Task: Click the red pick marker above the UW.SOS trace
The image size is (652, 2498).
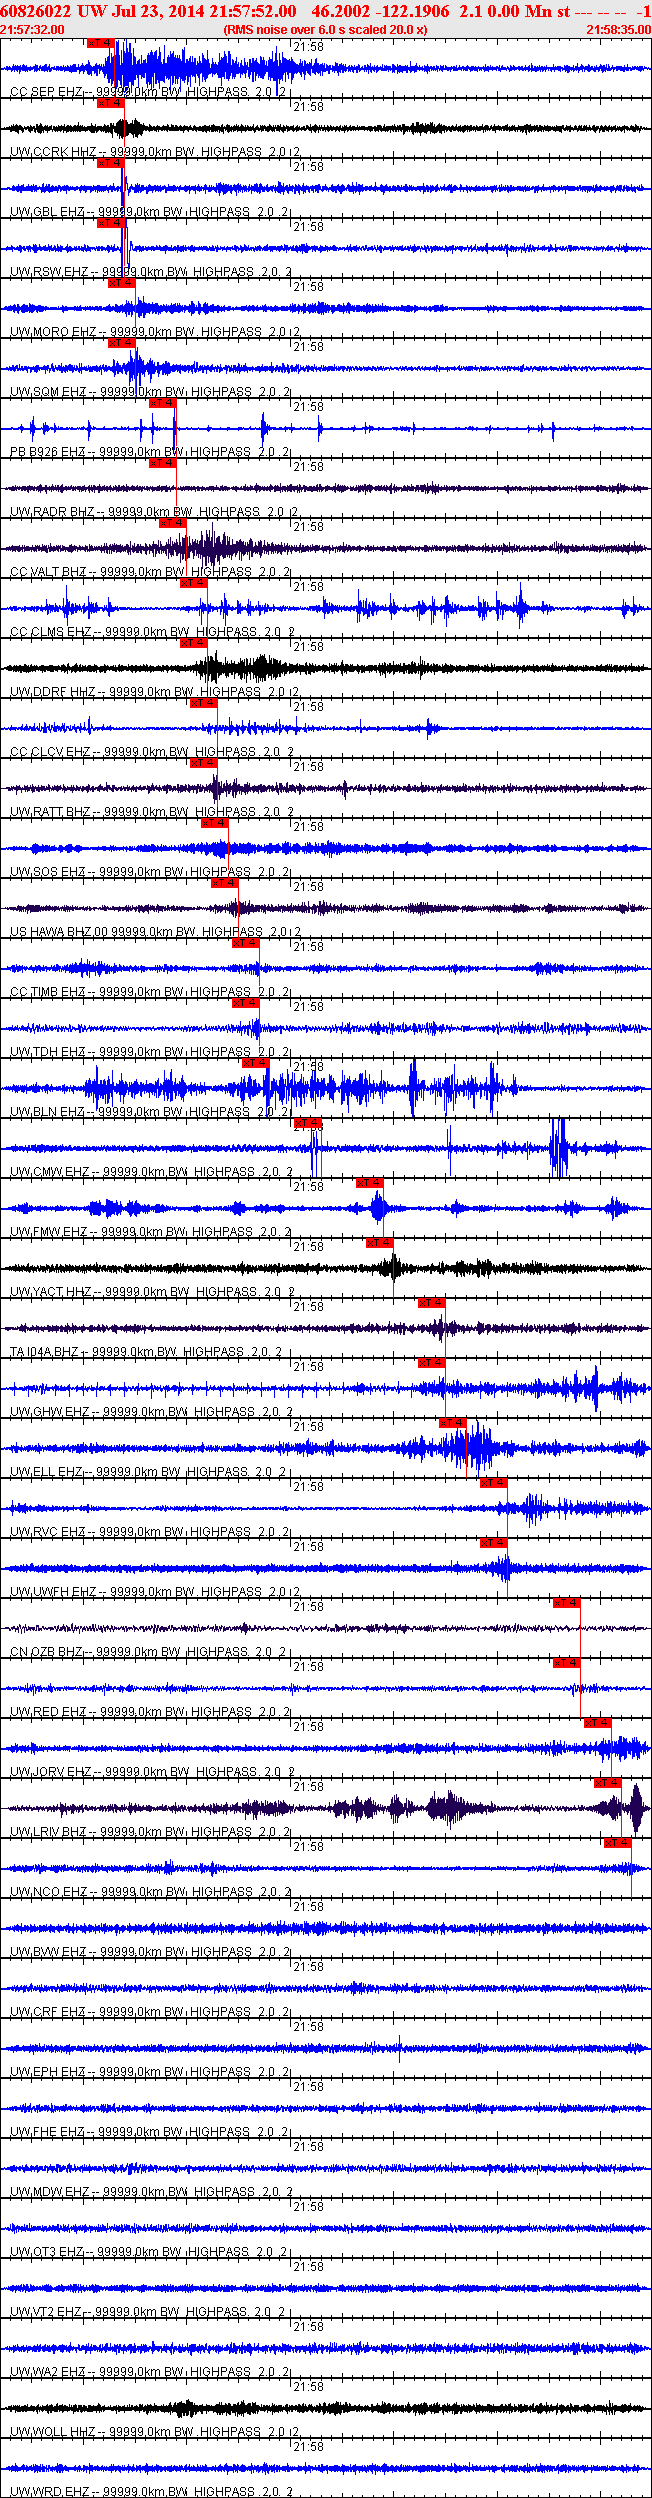Action: click(x=215, y=823)
